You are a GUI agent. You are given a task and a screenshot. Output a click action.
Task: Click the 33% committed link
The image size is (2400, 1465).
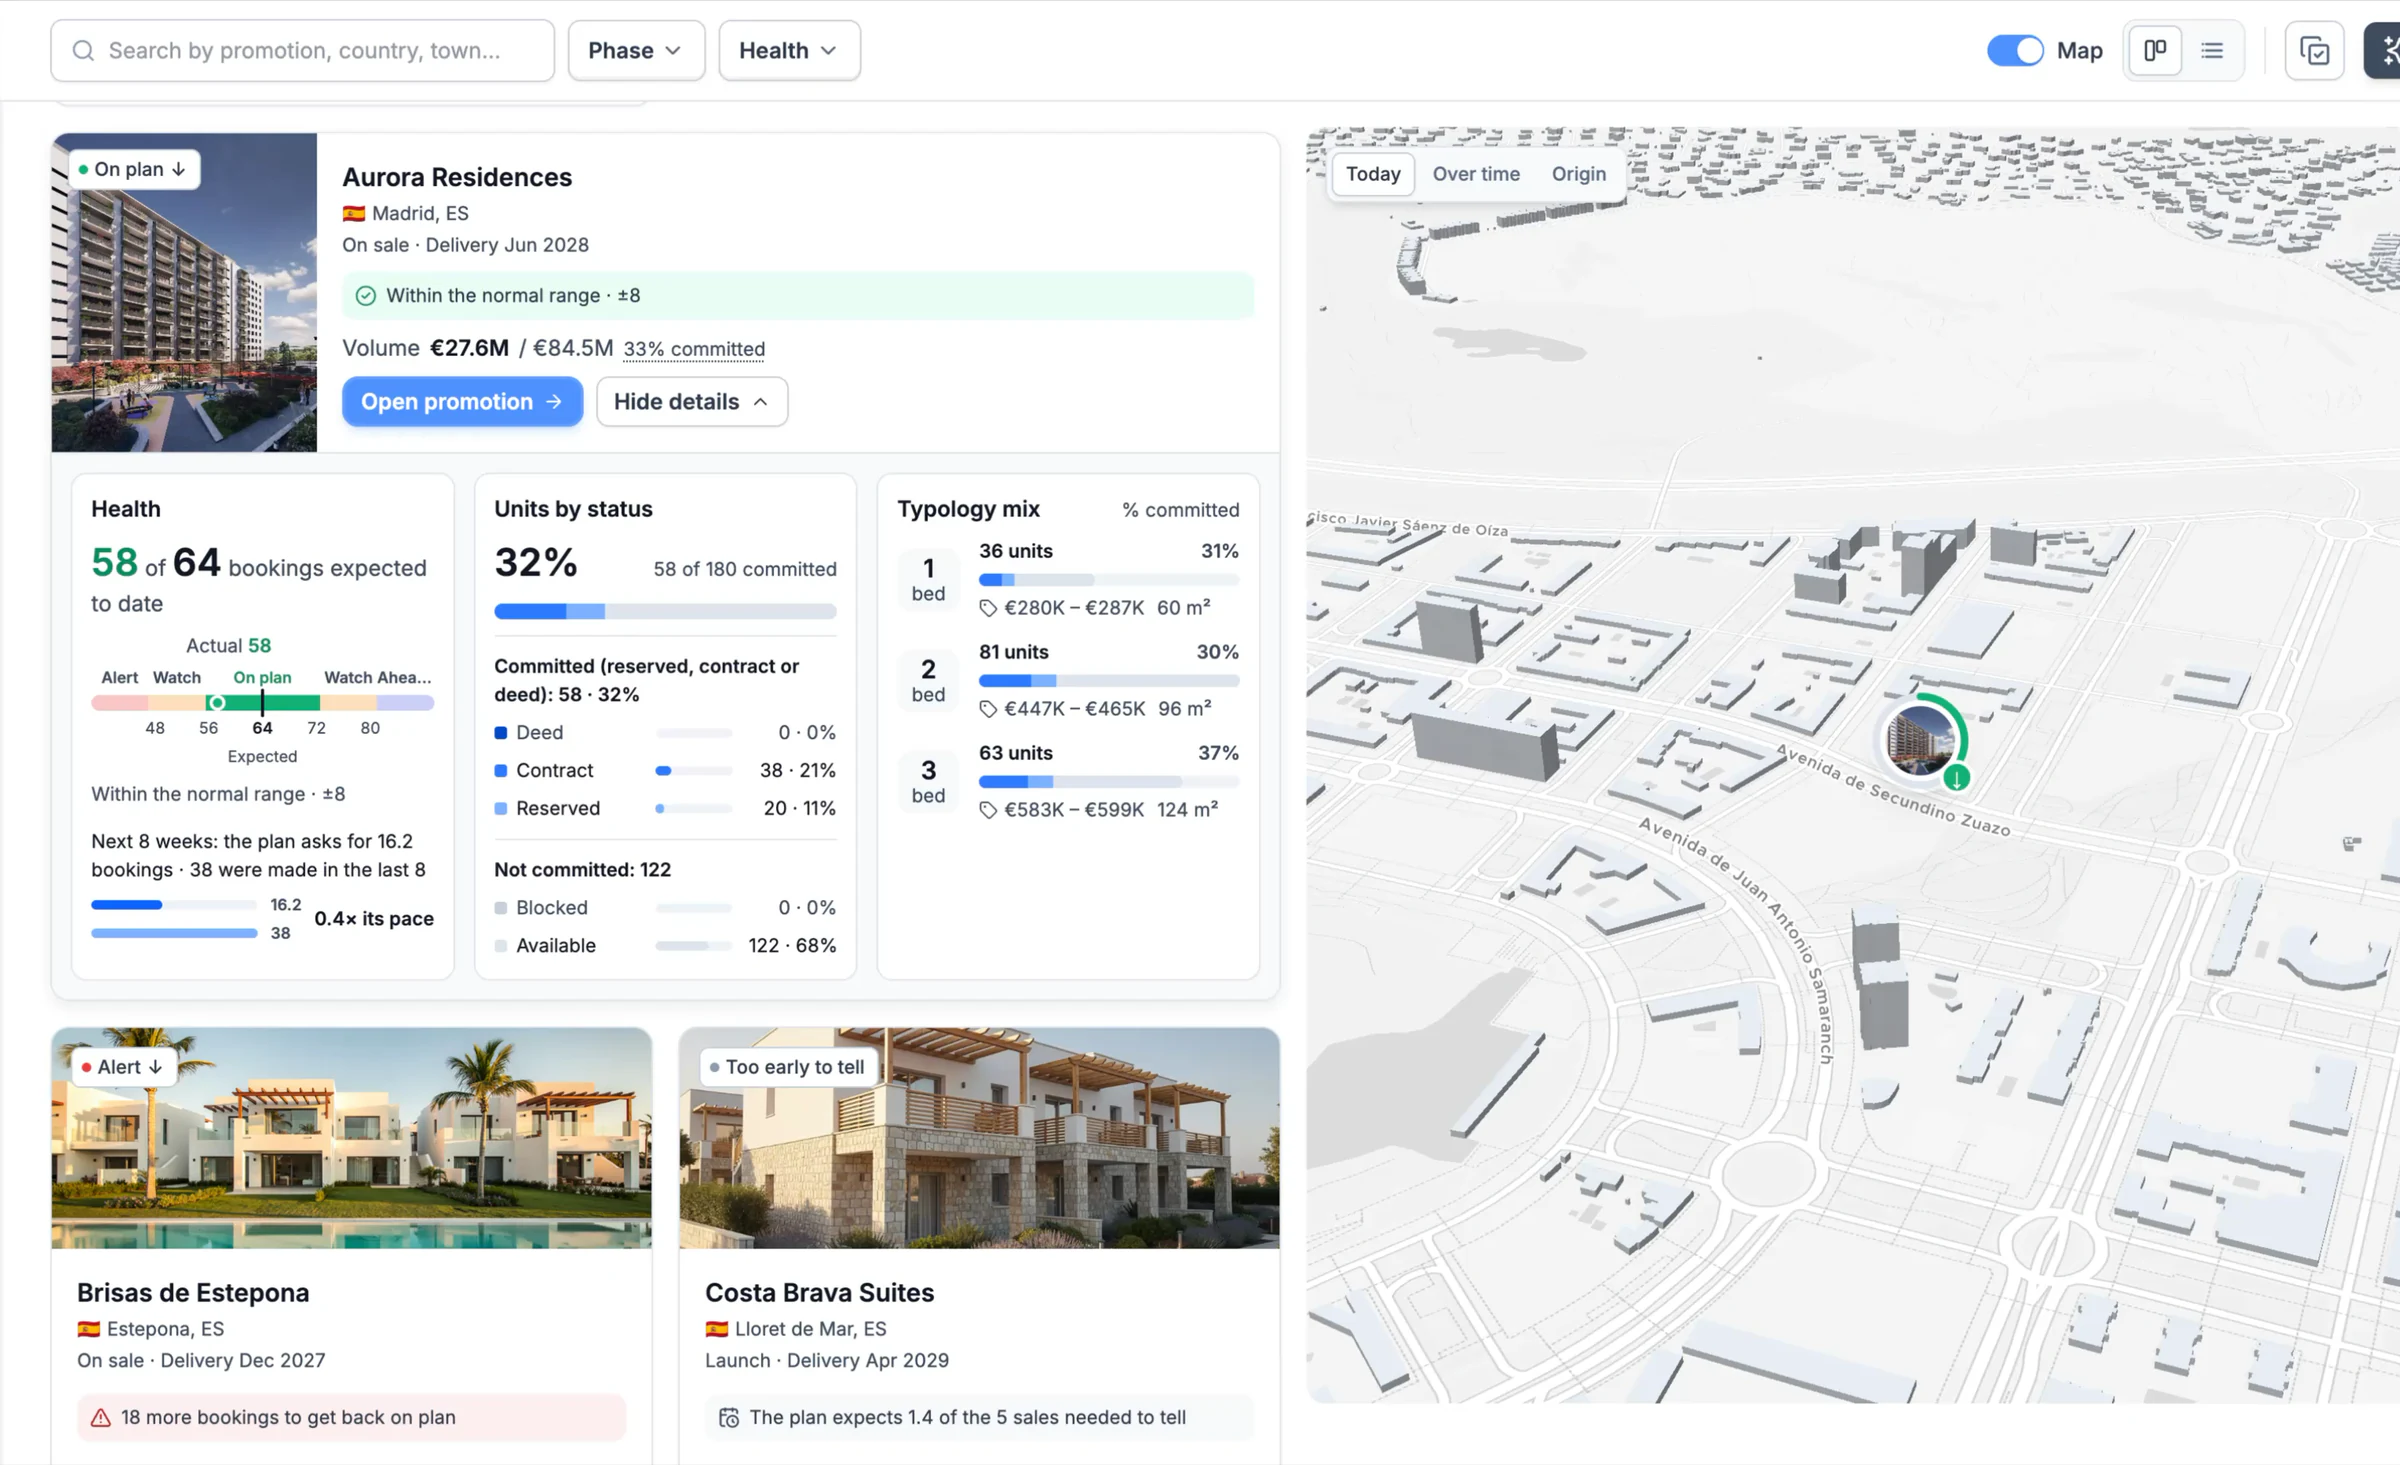point(694,349)
